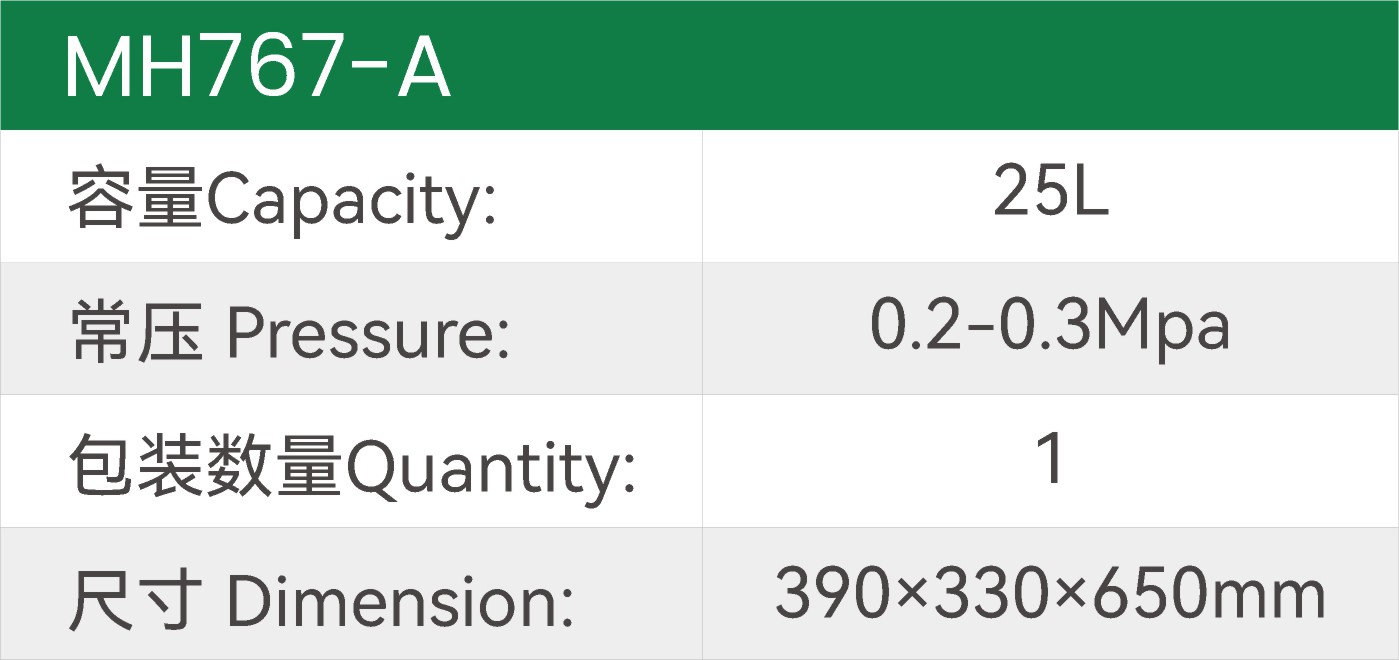The image size is (1399, 660).
Task: Click the 25L capacity value
Action: click(x=1050, y=195)
